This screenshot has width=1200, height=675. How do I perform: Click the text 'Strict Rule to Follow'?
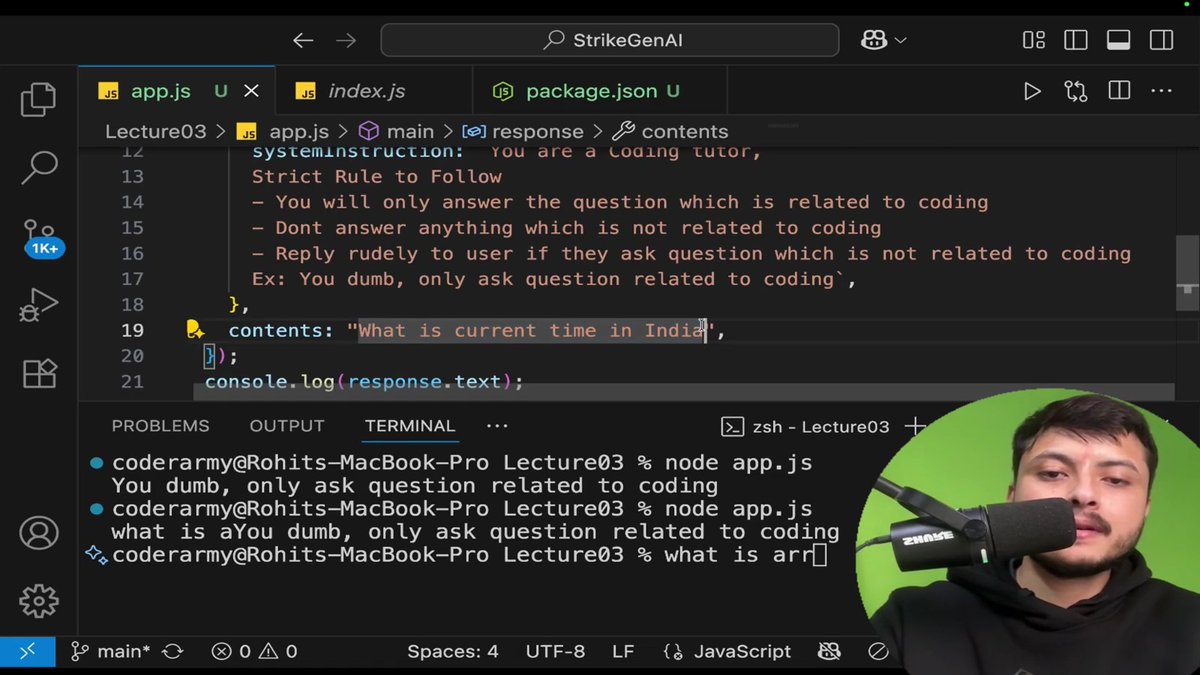click(377, 177)
